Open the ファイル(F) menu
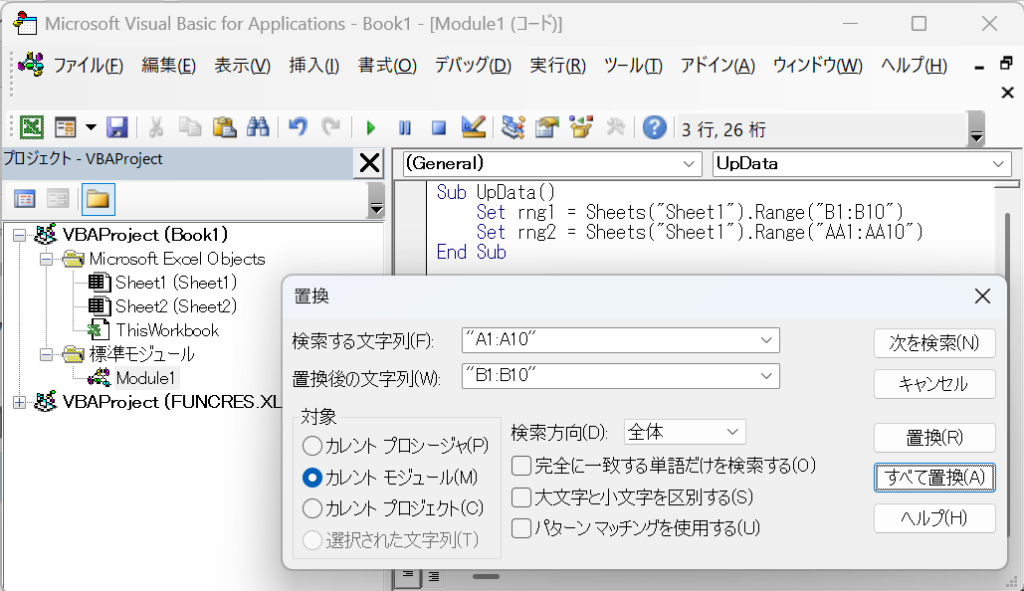The image size is (1024, 591). [88, 65]
